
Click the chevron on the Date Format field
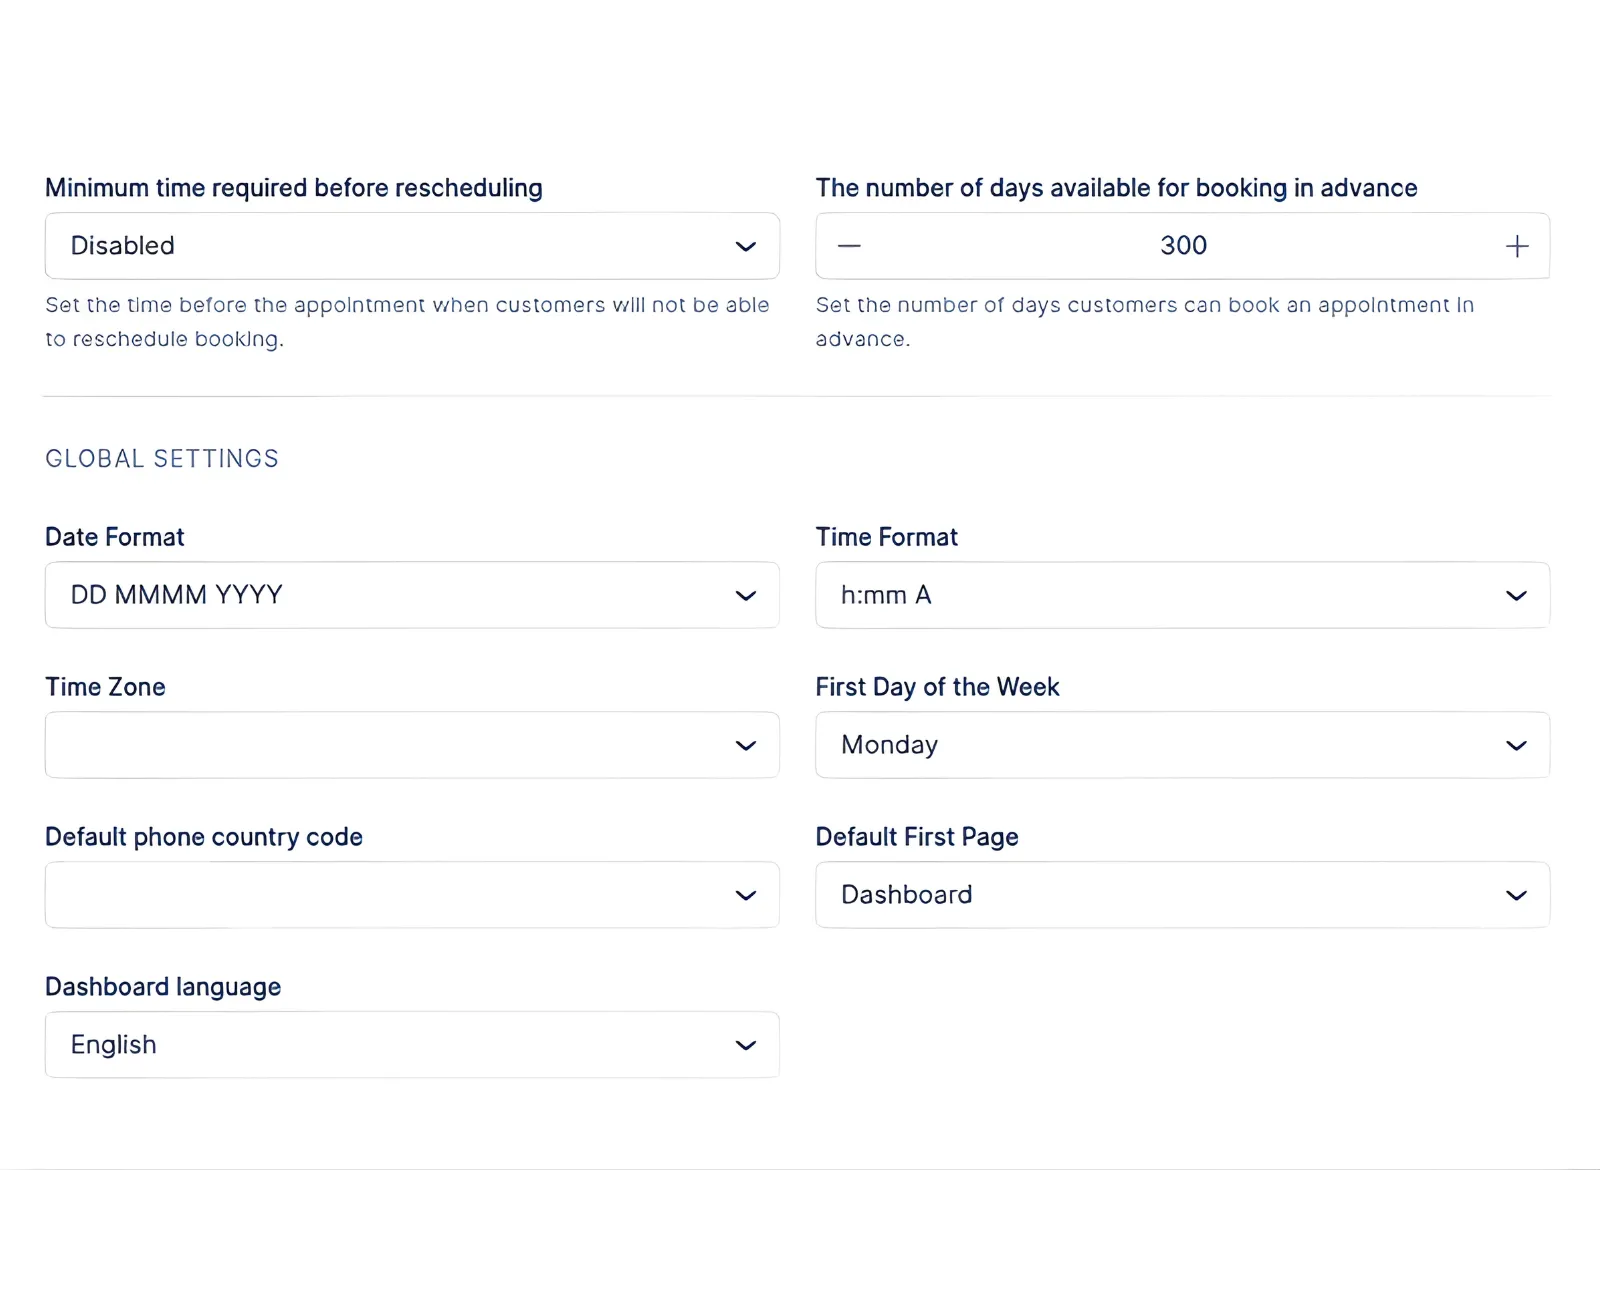(746, 595)
